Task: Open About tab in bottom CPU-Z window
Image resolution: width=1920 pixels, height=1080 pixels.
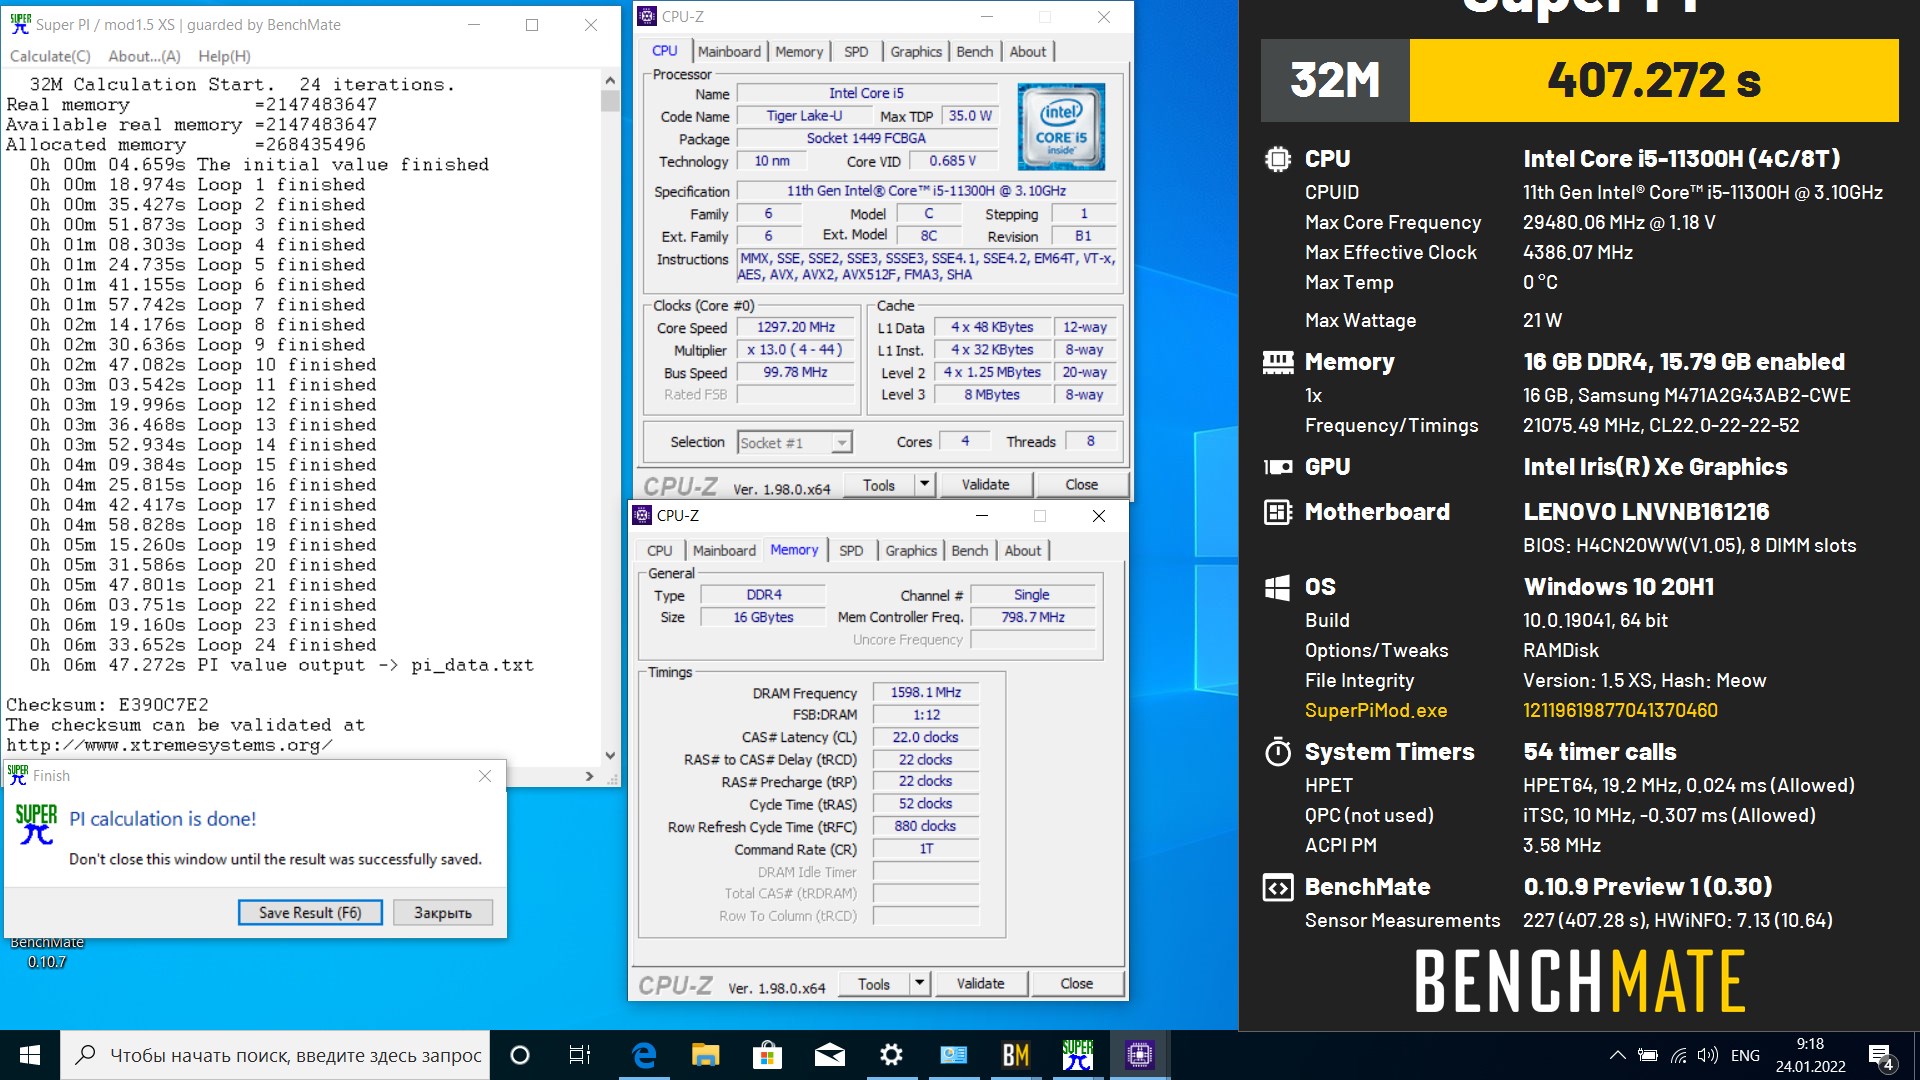Action: click(1023, 550)
